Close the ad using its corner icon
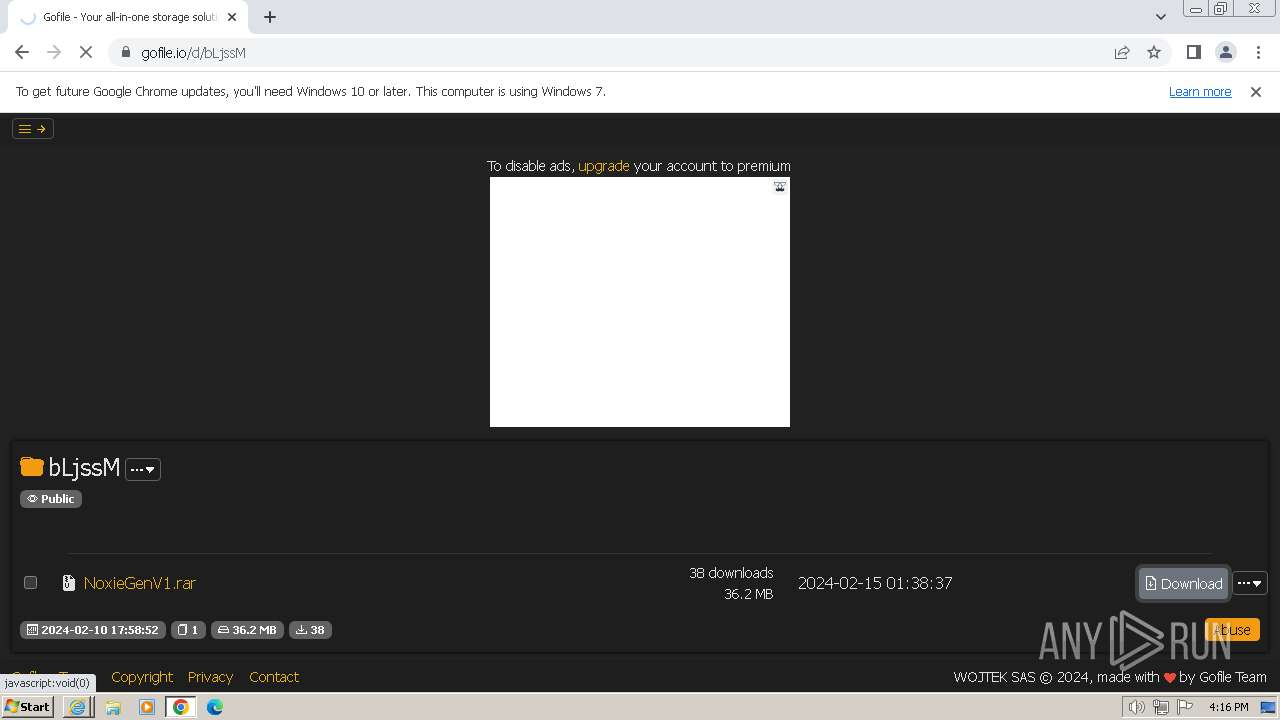The width and height of the screenshot is (1280, 720). tap(780, 186)
